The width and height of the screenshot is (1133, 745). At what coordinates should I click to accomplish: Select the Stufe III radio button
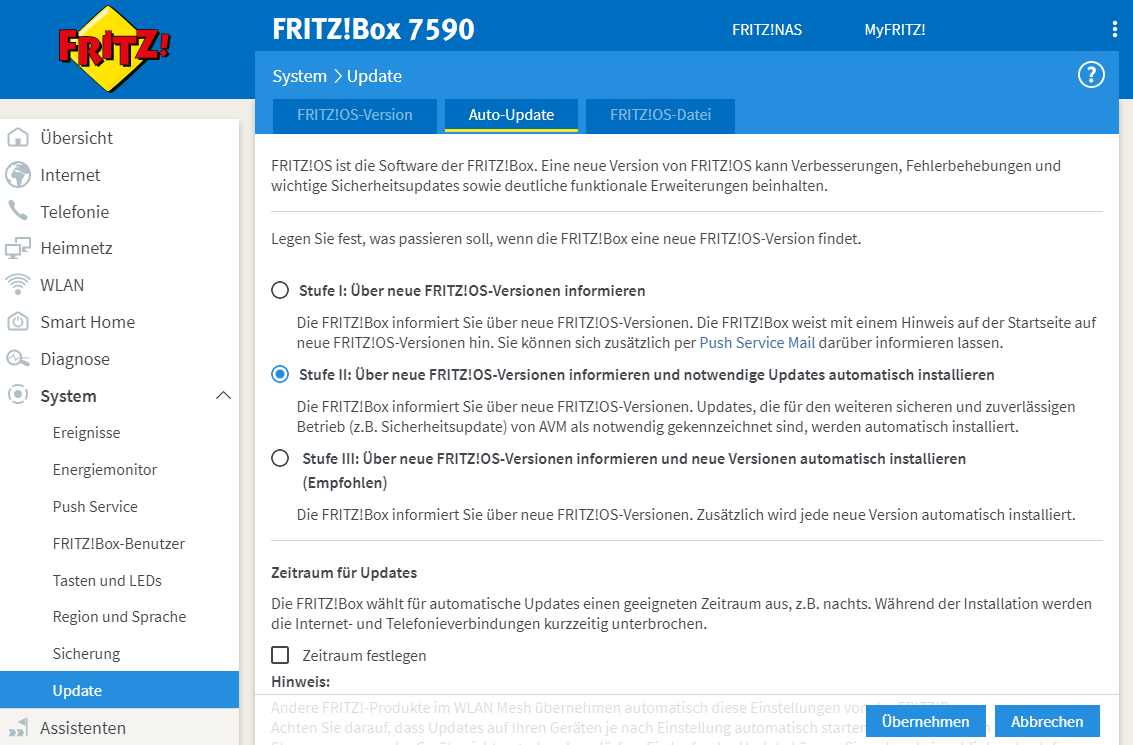tap(280, 459)
